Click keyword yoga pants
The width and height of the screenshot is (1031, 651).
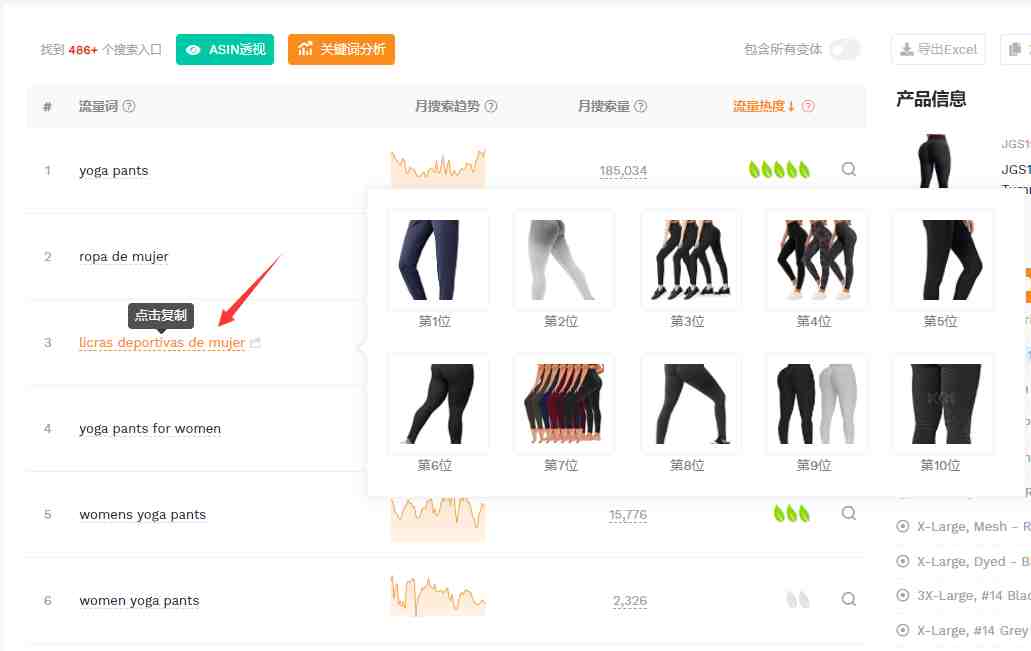(114, 171)
